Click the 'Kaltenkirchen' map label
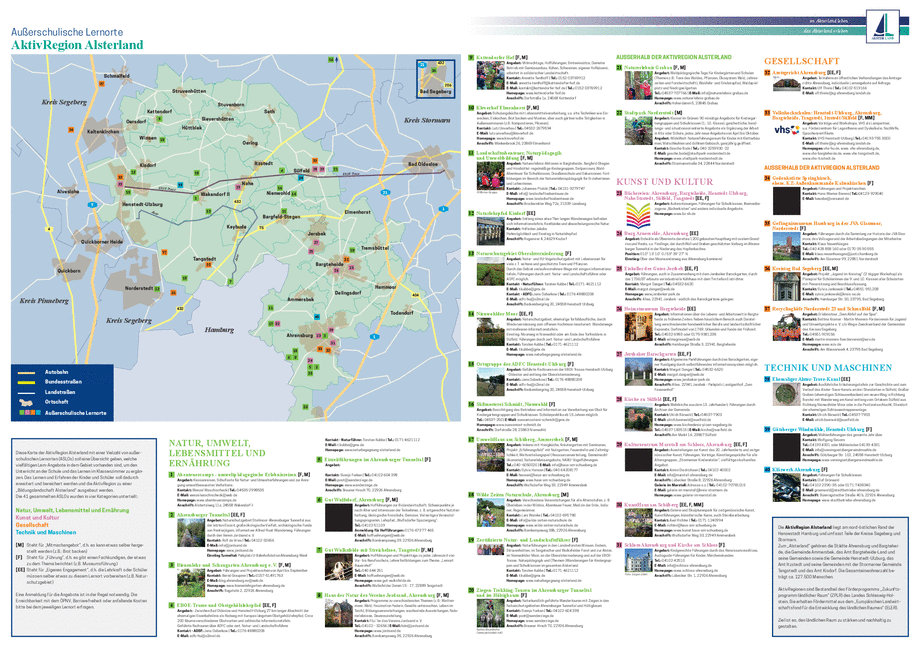The height and width of the screenshot is (651, 920). click(x=103, y=132)
